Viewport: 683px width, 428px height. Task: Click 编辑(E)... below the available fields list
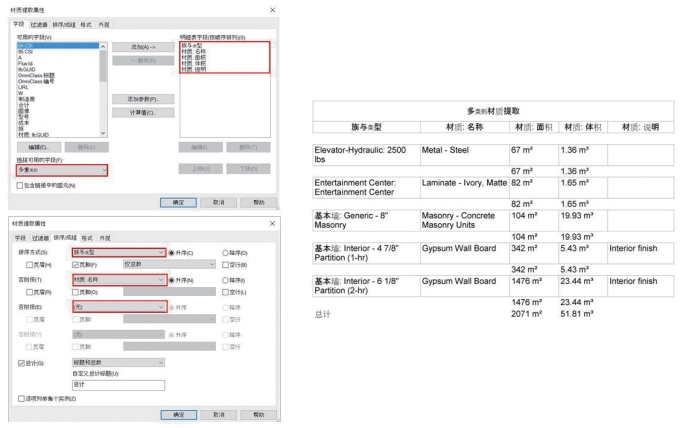pos(38,147)
